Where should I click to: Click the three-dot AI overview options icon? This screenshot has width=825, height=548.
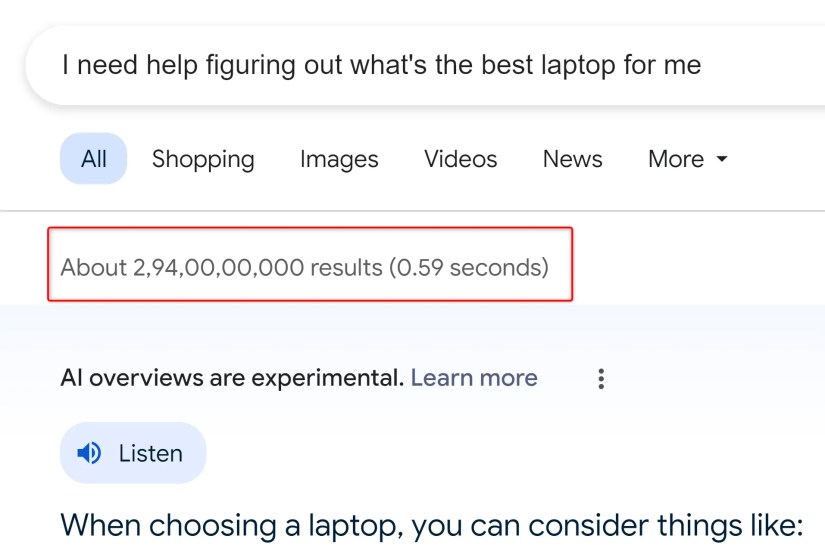coord(601,378)
